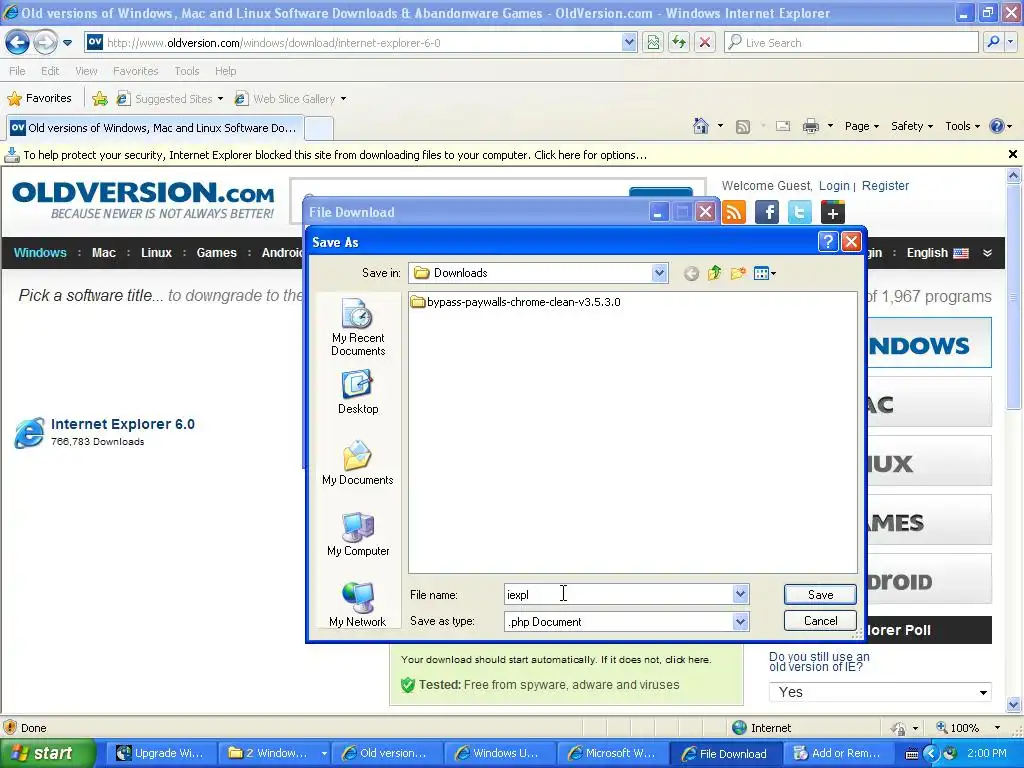Switch to Upgrade Wi... taskbar item

tap(160, 753)
